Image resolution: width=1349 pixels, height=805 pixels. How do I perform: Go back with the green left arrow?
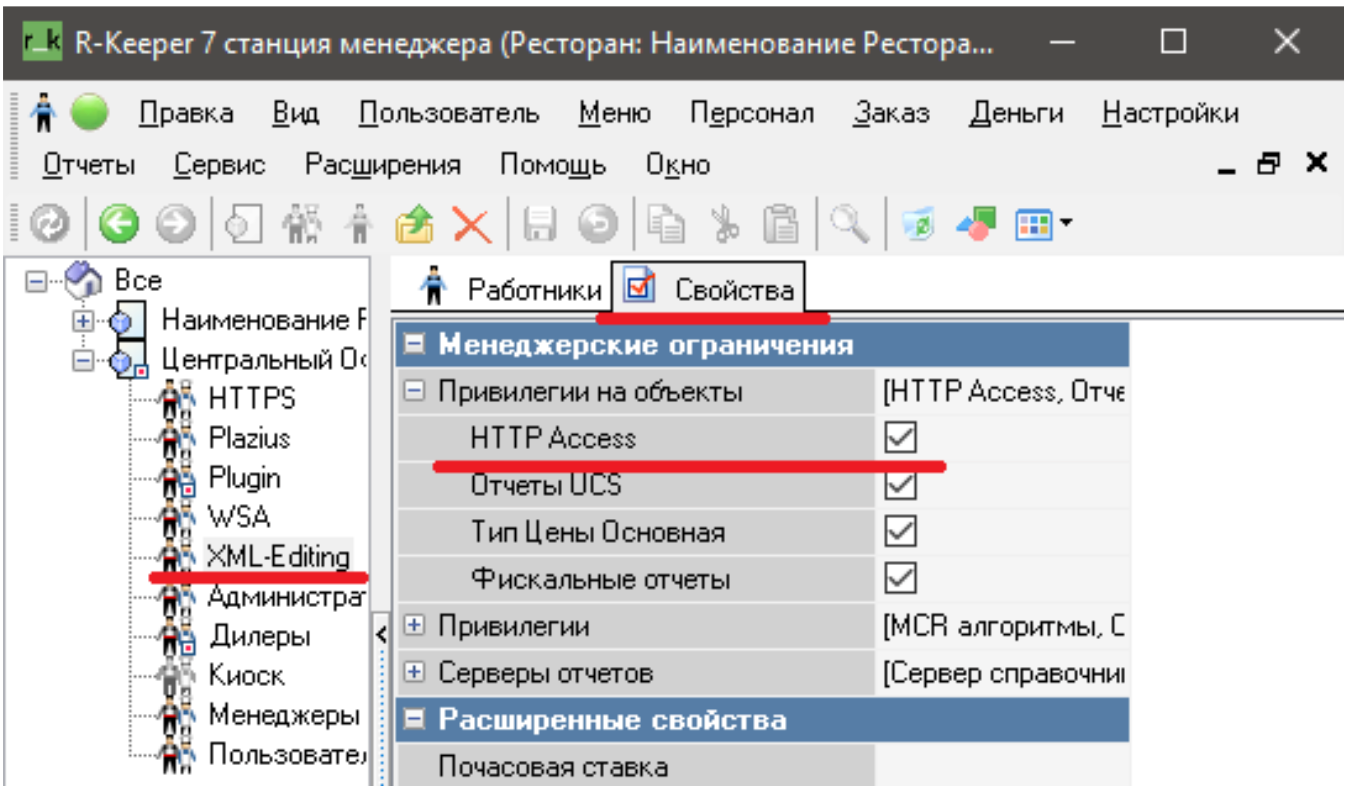point(120,224)
